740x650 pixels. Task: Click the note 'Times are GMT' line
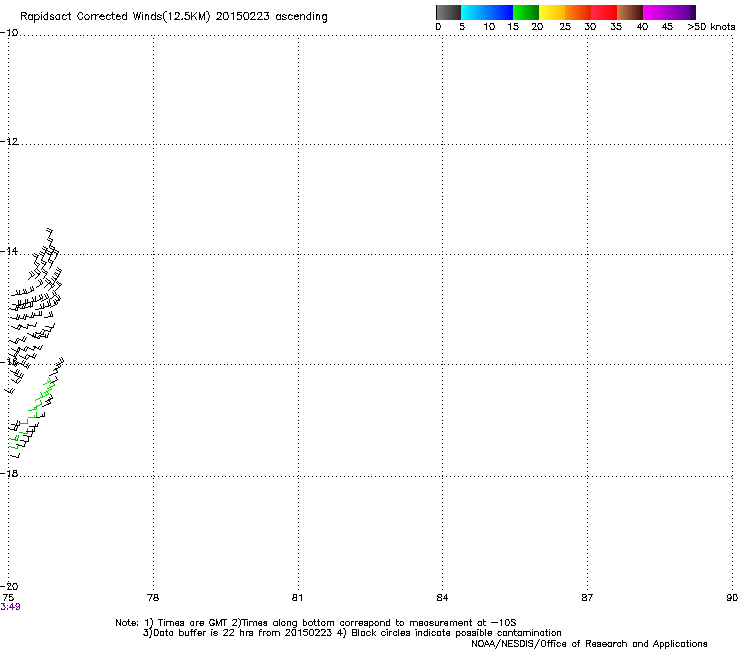pos(316,623)
